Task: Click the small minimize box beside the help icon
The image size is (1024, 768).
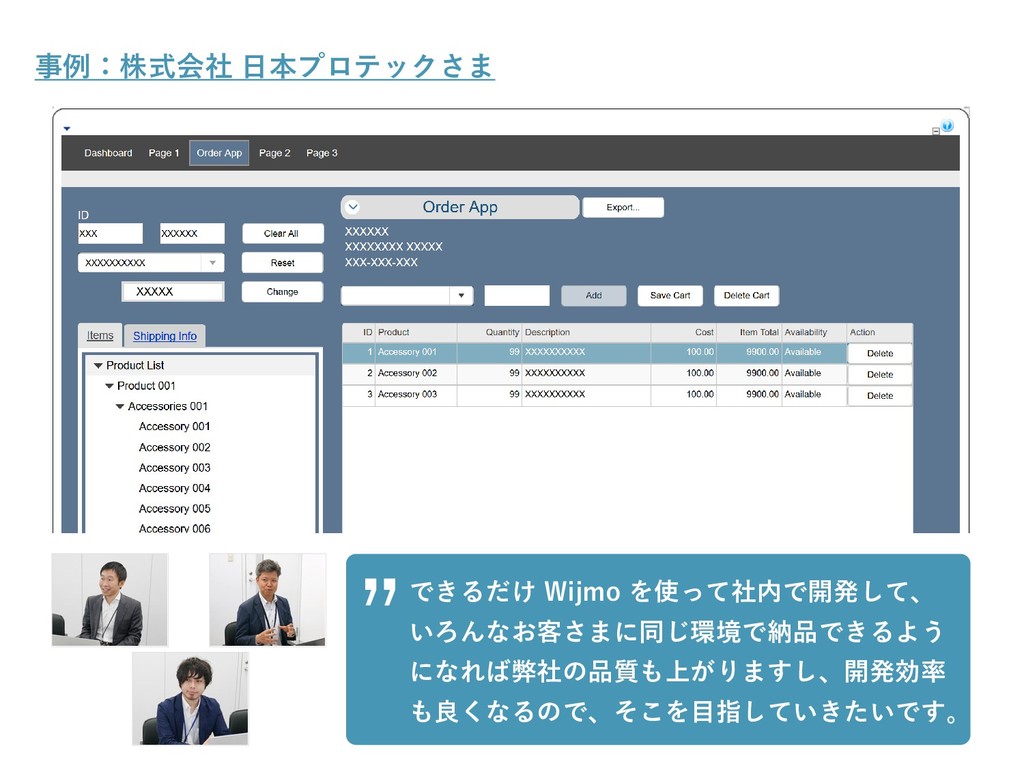Action: (936, 131)
